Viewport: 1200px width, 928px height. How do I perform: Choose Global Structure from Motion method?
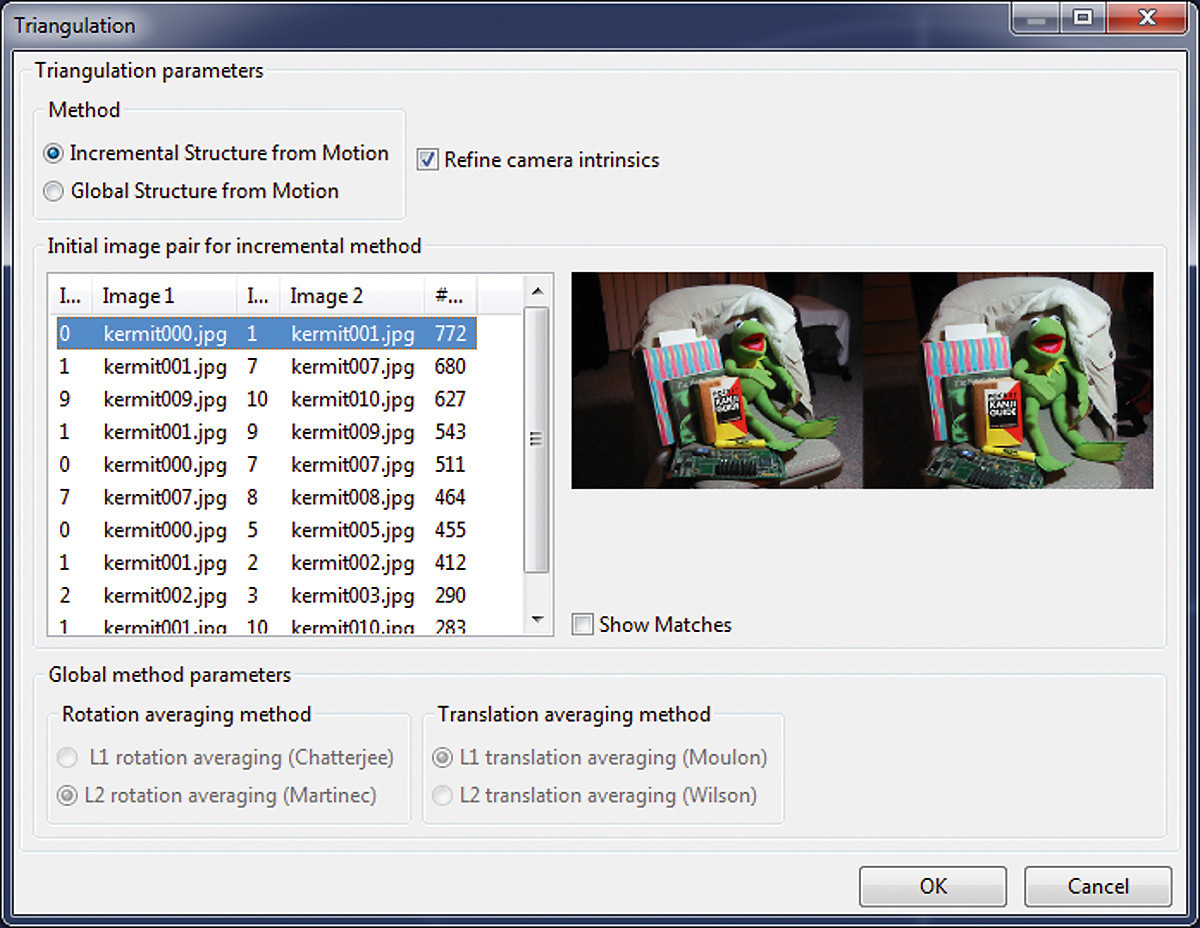(x=54, y=191)
